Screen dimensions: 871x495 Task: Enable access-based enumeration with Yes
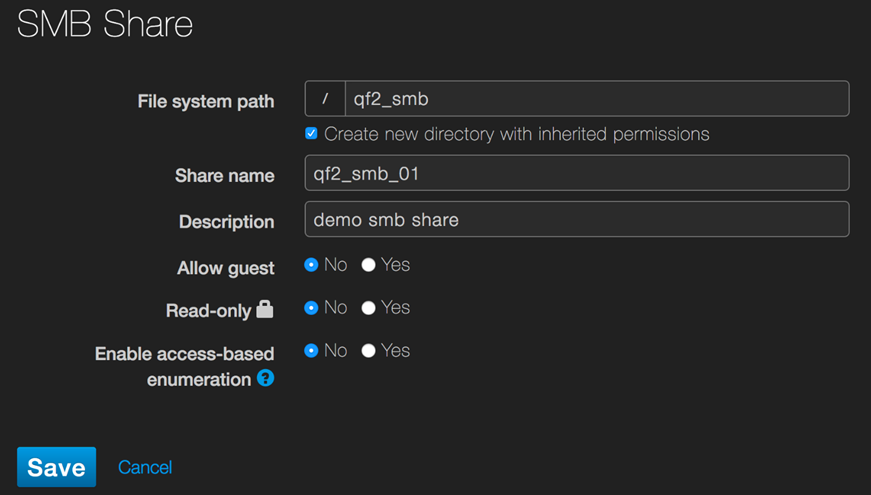368,351
